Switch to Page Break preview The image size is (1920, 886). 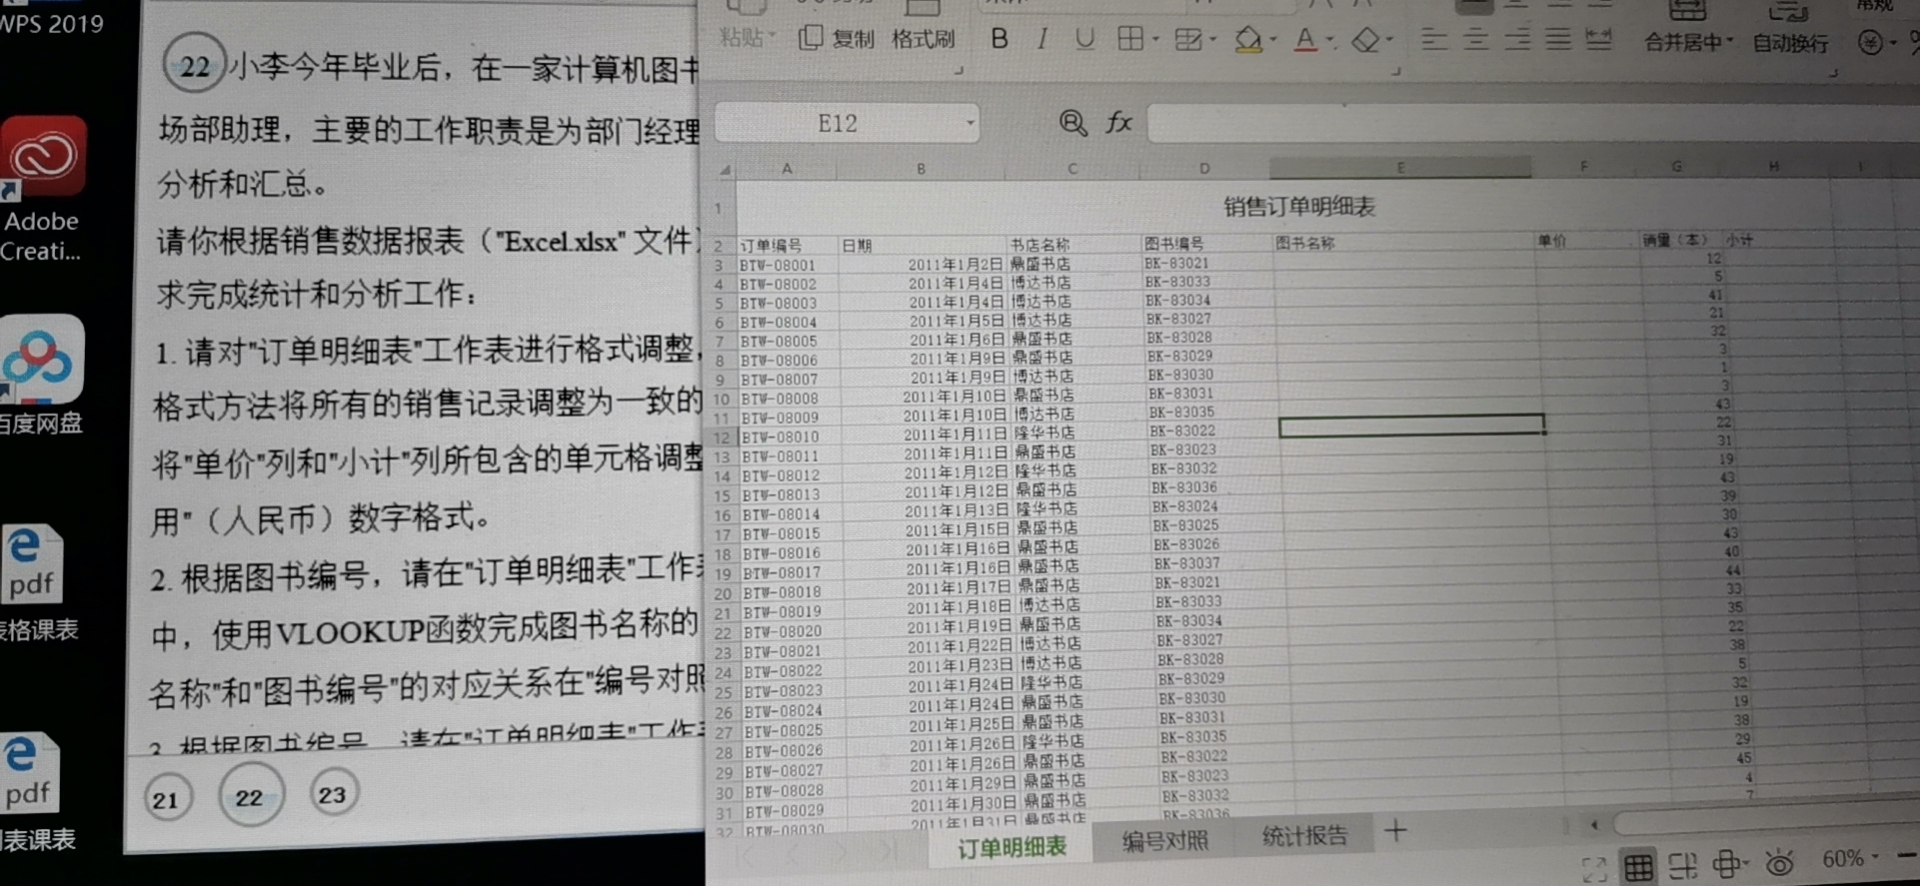[x=1682, y=866]
